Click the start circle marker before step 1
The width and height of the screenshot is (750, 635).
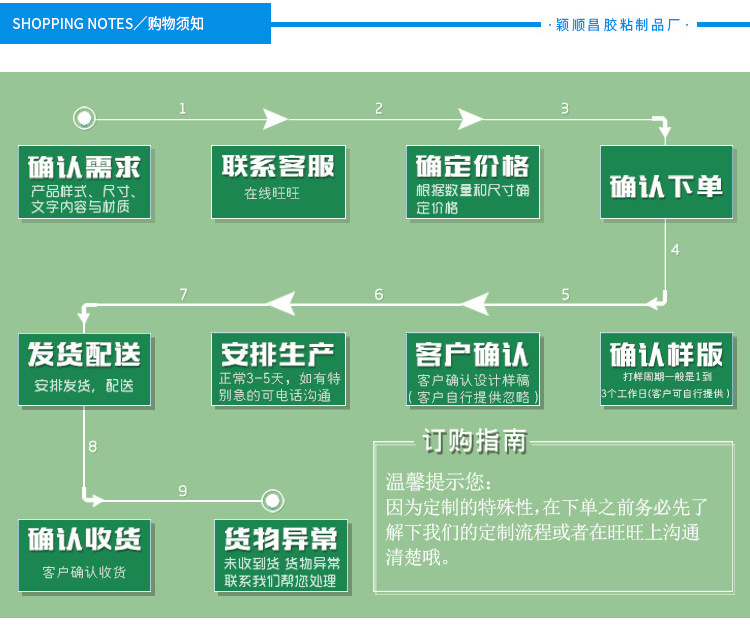(84, 118)
